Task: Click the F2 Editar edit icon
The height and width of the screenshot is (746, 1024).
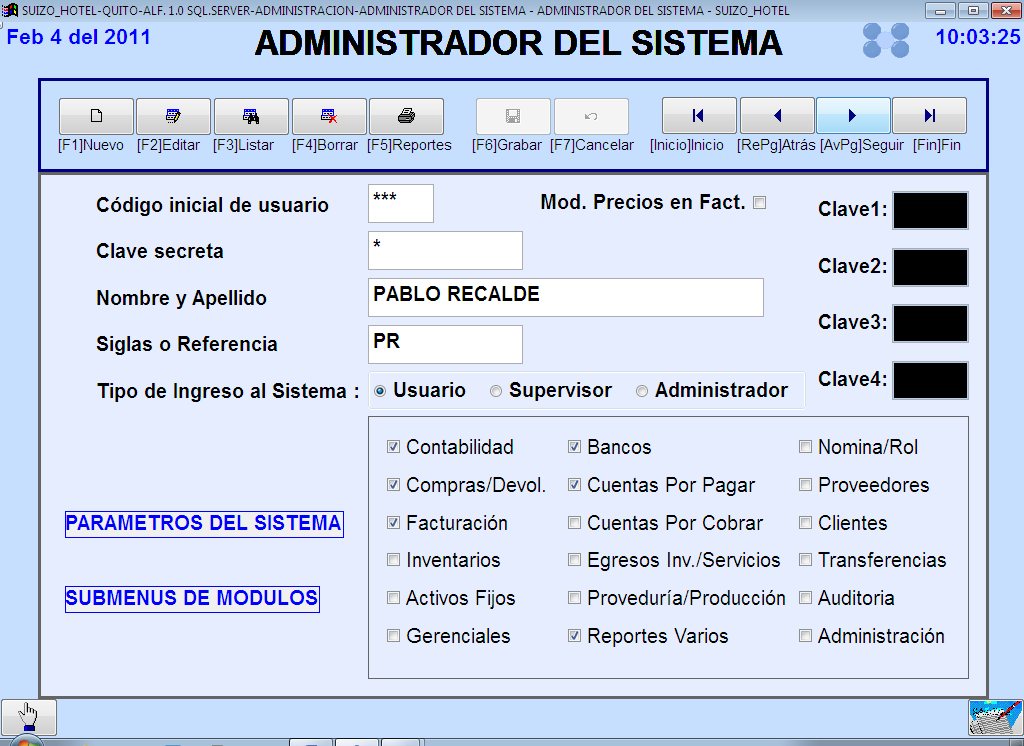Action: coord(173,116)
